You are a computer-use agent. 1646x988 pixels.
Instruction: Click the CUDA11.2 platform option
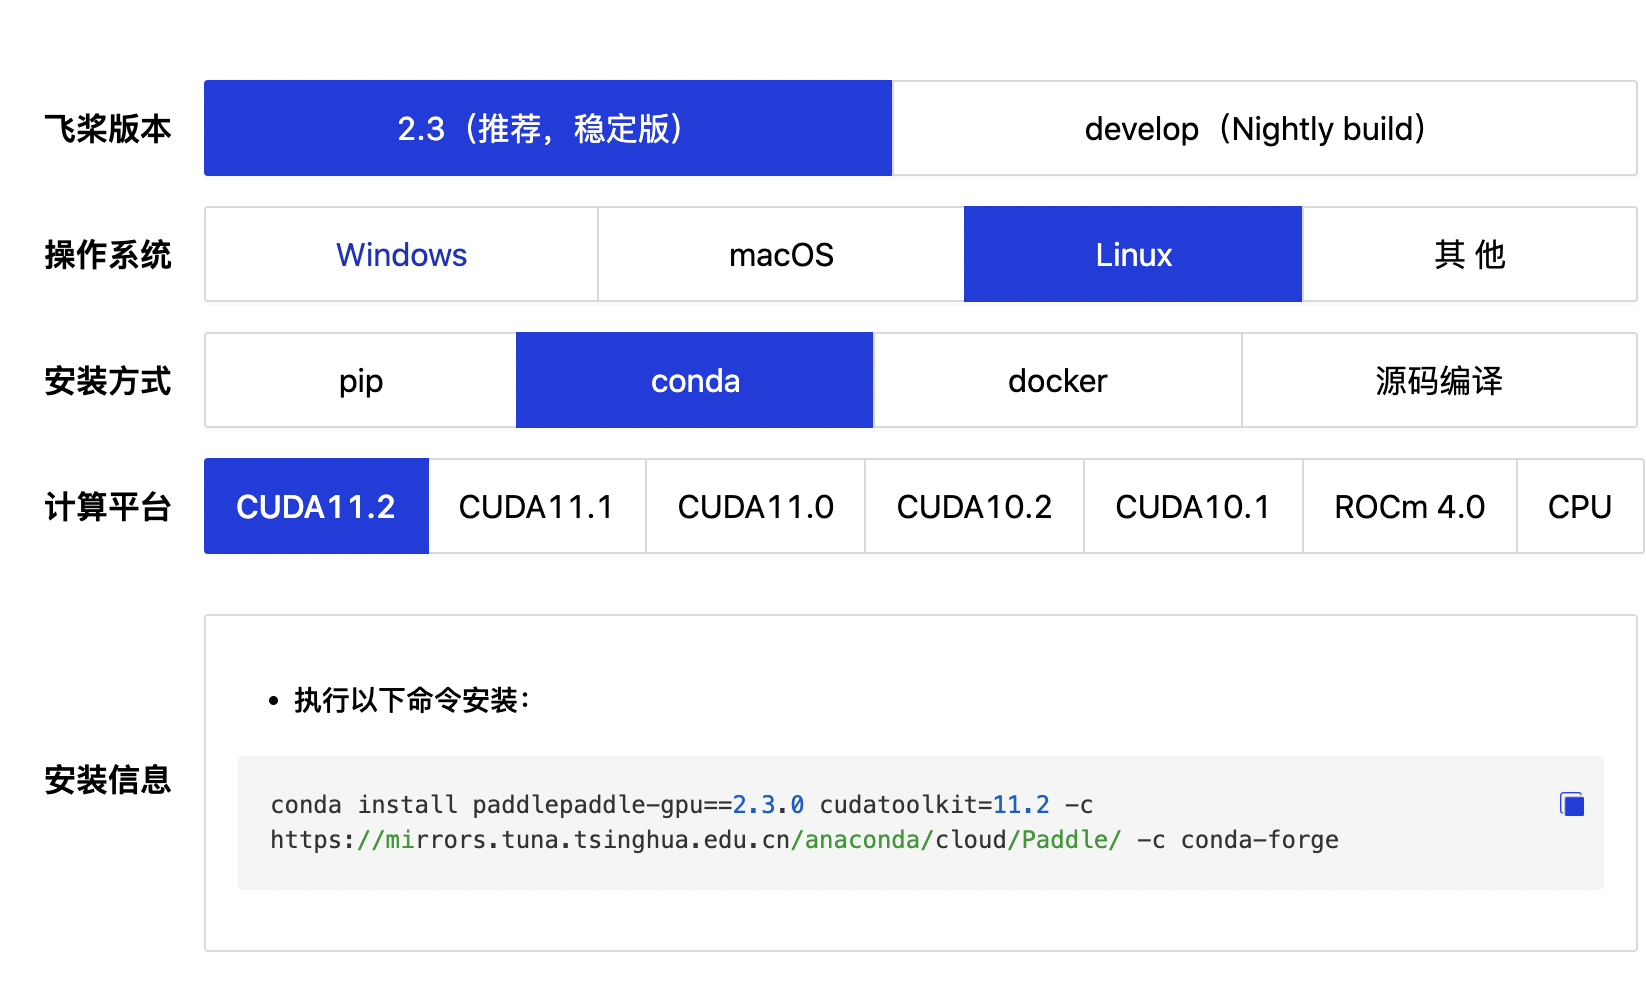315,506
